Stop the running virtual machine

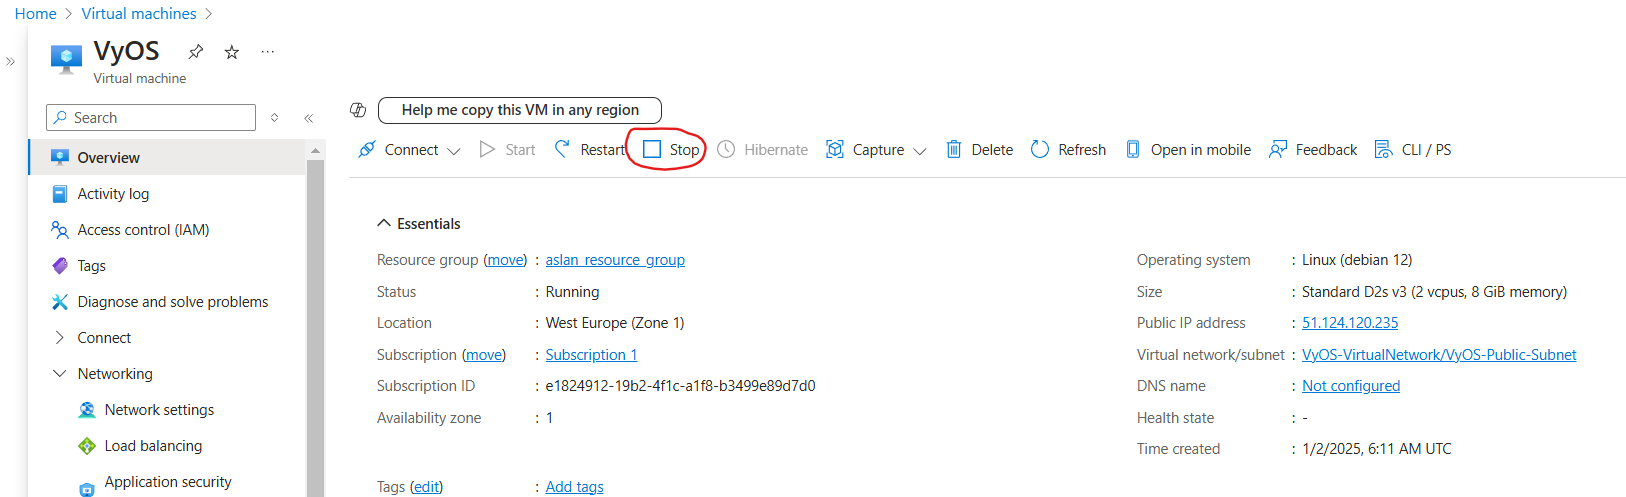pyautogui.click(x=671, y=150)
